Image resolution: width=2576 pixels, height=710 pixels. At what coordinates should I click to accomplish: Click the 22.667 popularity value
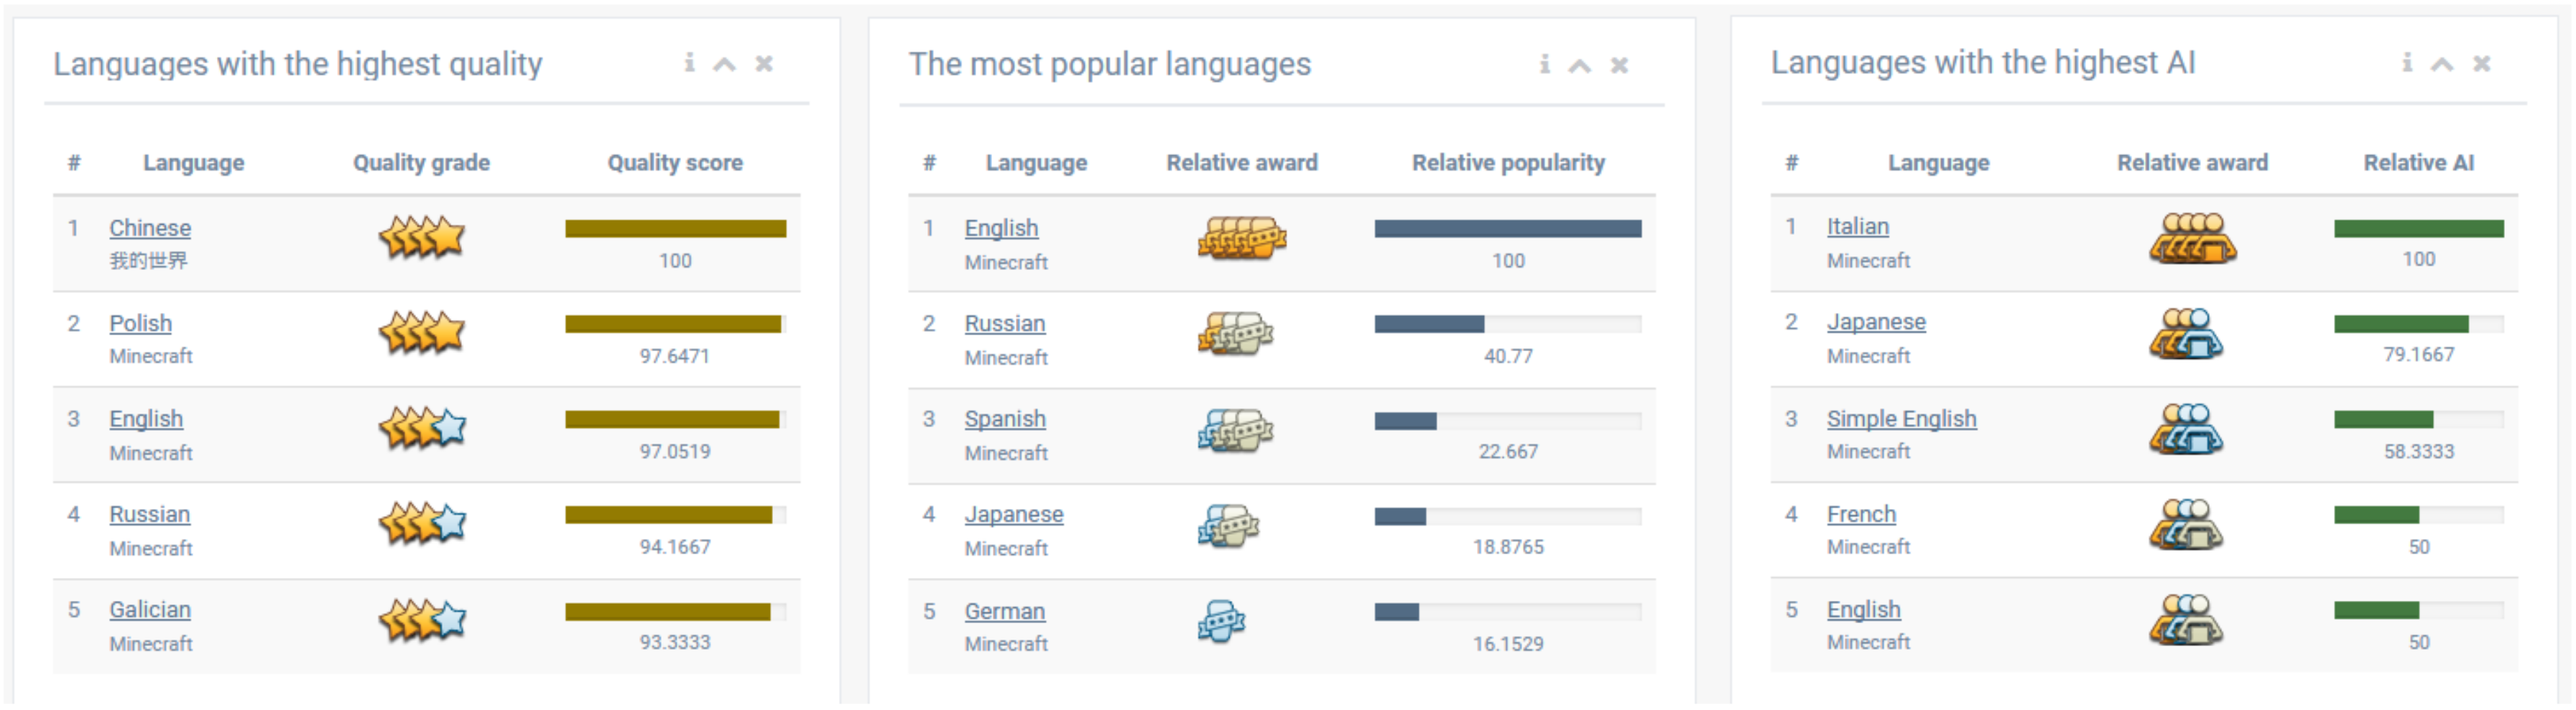coord(1508,452)
